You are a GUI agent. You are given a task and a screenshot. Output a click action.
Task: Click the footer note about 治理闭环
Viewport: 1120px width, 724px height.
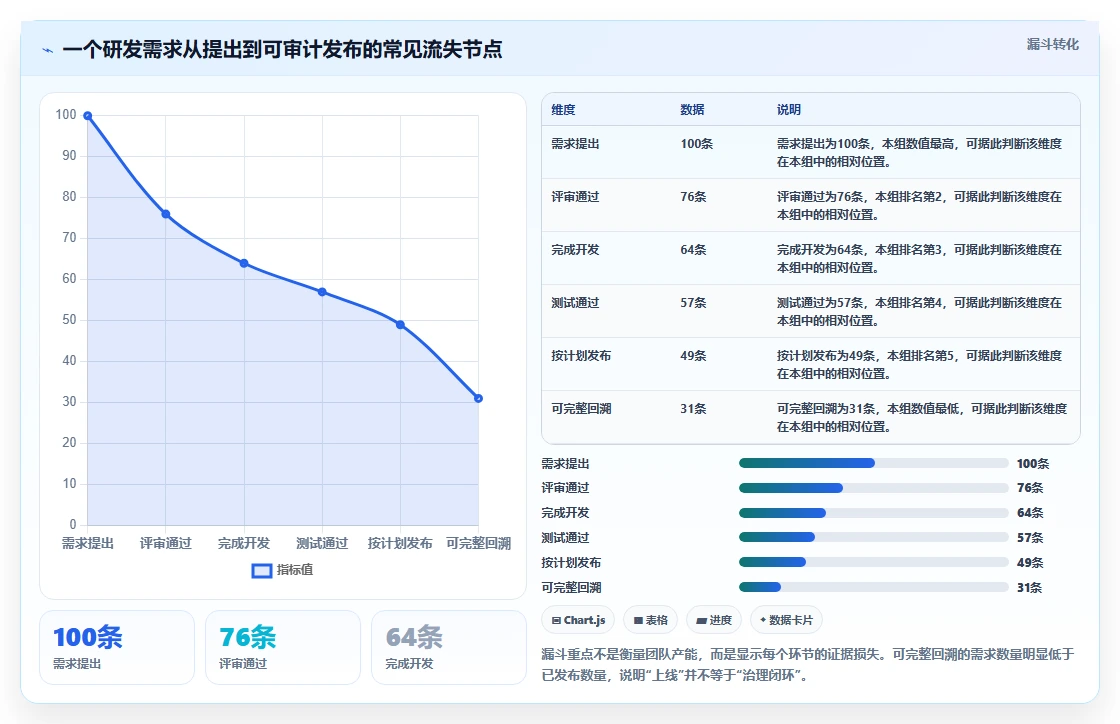808,665
